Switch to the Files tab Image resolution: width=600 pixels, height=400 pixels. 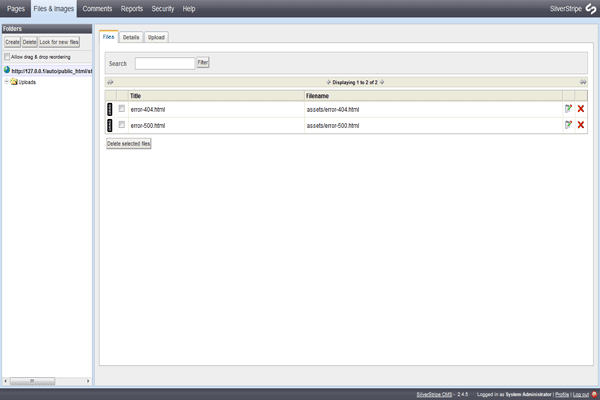coord(109,37)
